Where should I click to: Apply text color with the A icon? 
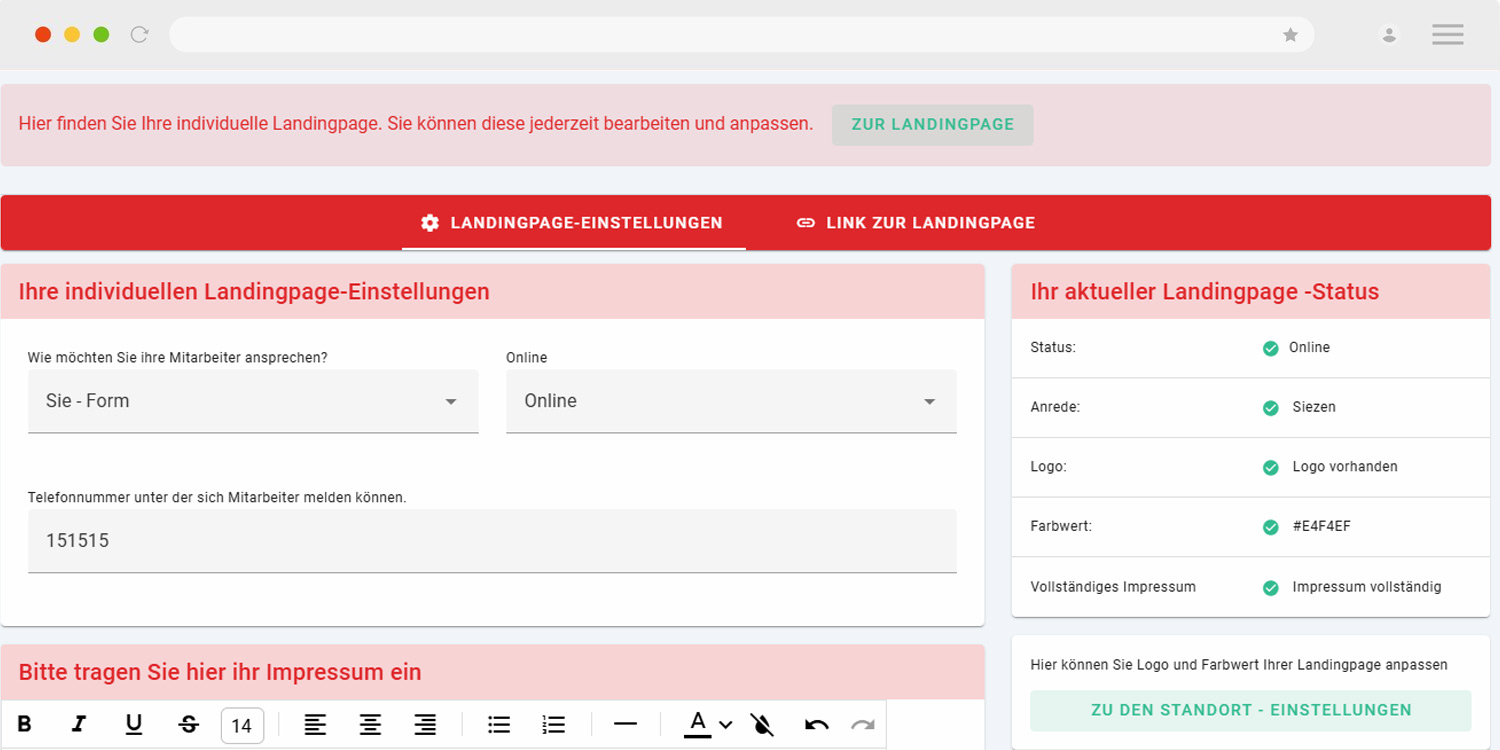coord(698,724)
